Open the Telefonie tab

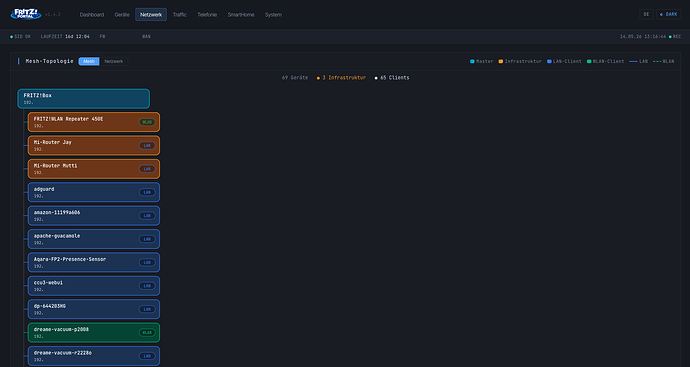(x=207, y=15)
